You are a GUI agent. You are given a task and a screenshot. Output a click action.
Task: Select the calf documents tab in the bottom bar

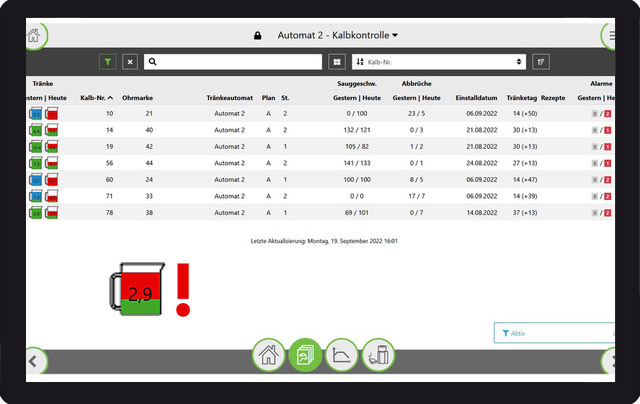[x=305, y=355]
